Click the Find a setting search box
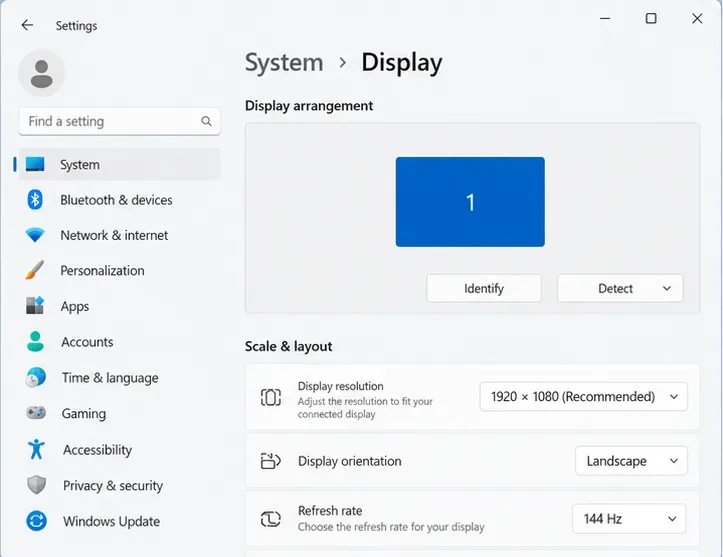The height and width of the screenshot is (557, 723). point(119,121)
